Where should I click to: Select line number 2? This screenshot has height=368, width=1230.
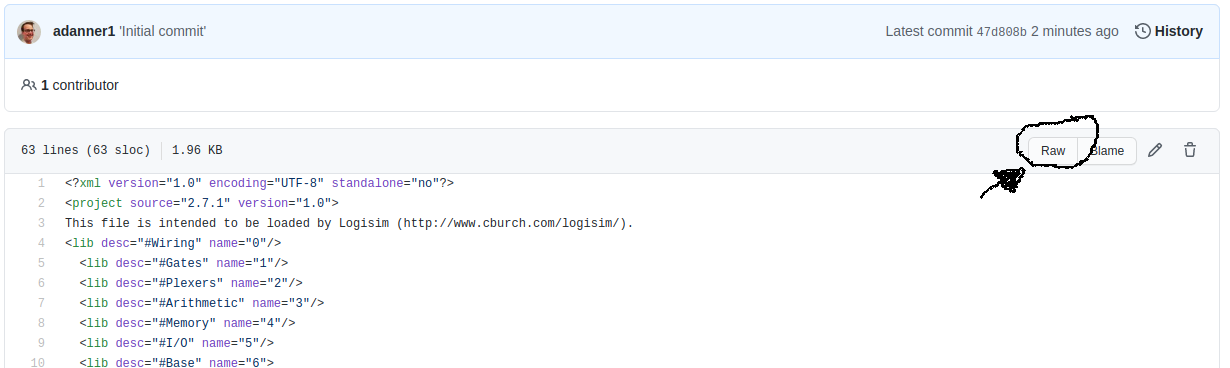point(41,203)
